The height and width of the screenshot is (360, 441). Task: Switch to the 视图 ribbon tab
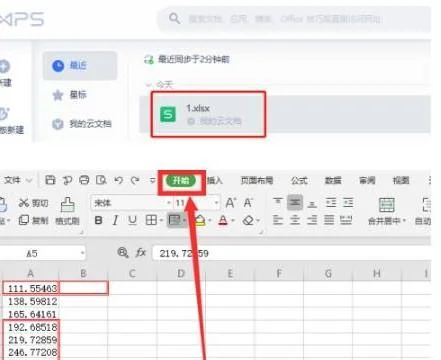pyautogui.click(x=401, y=180)
